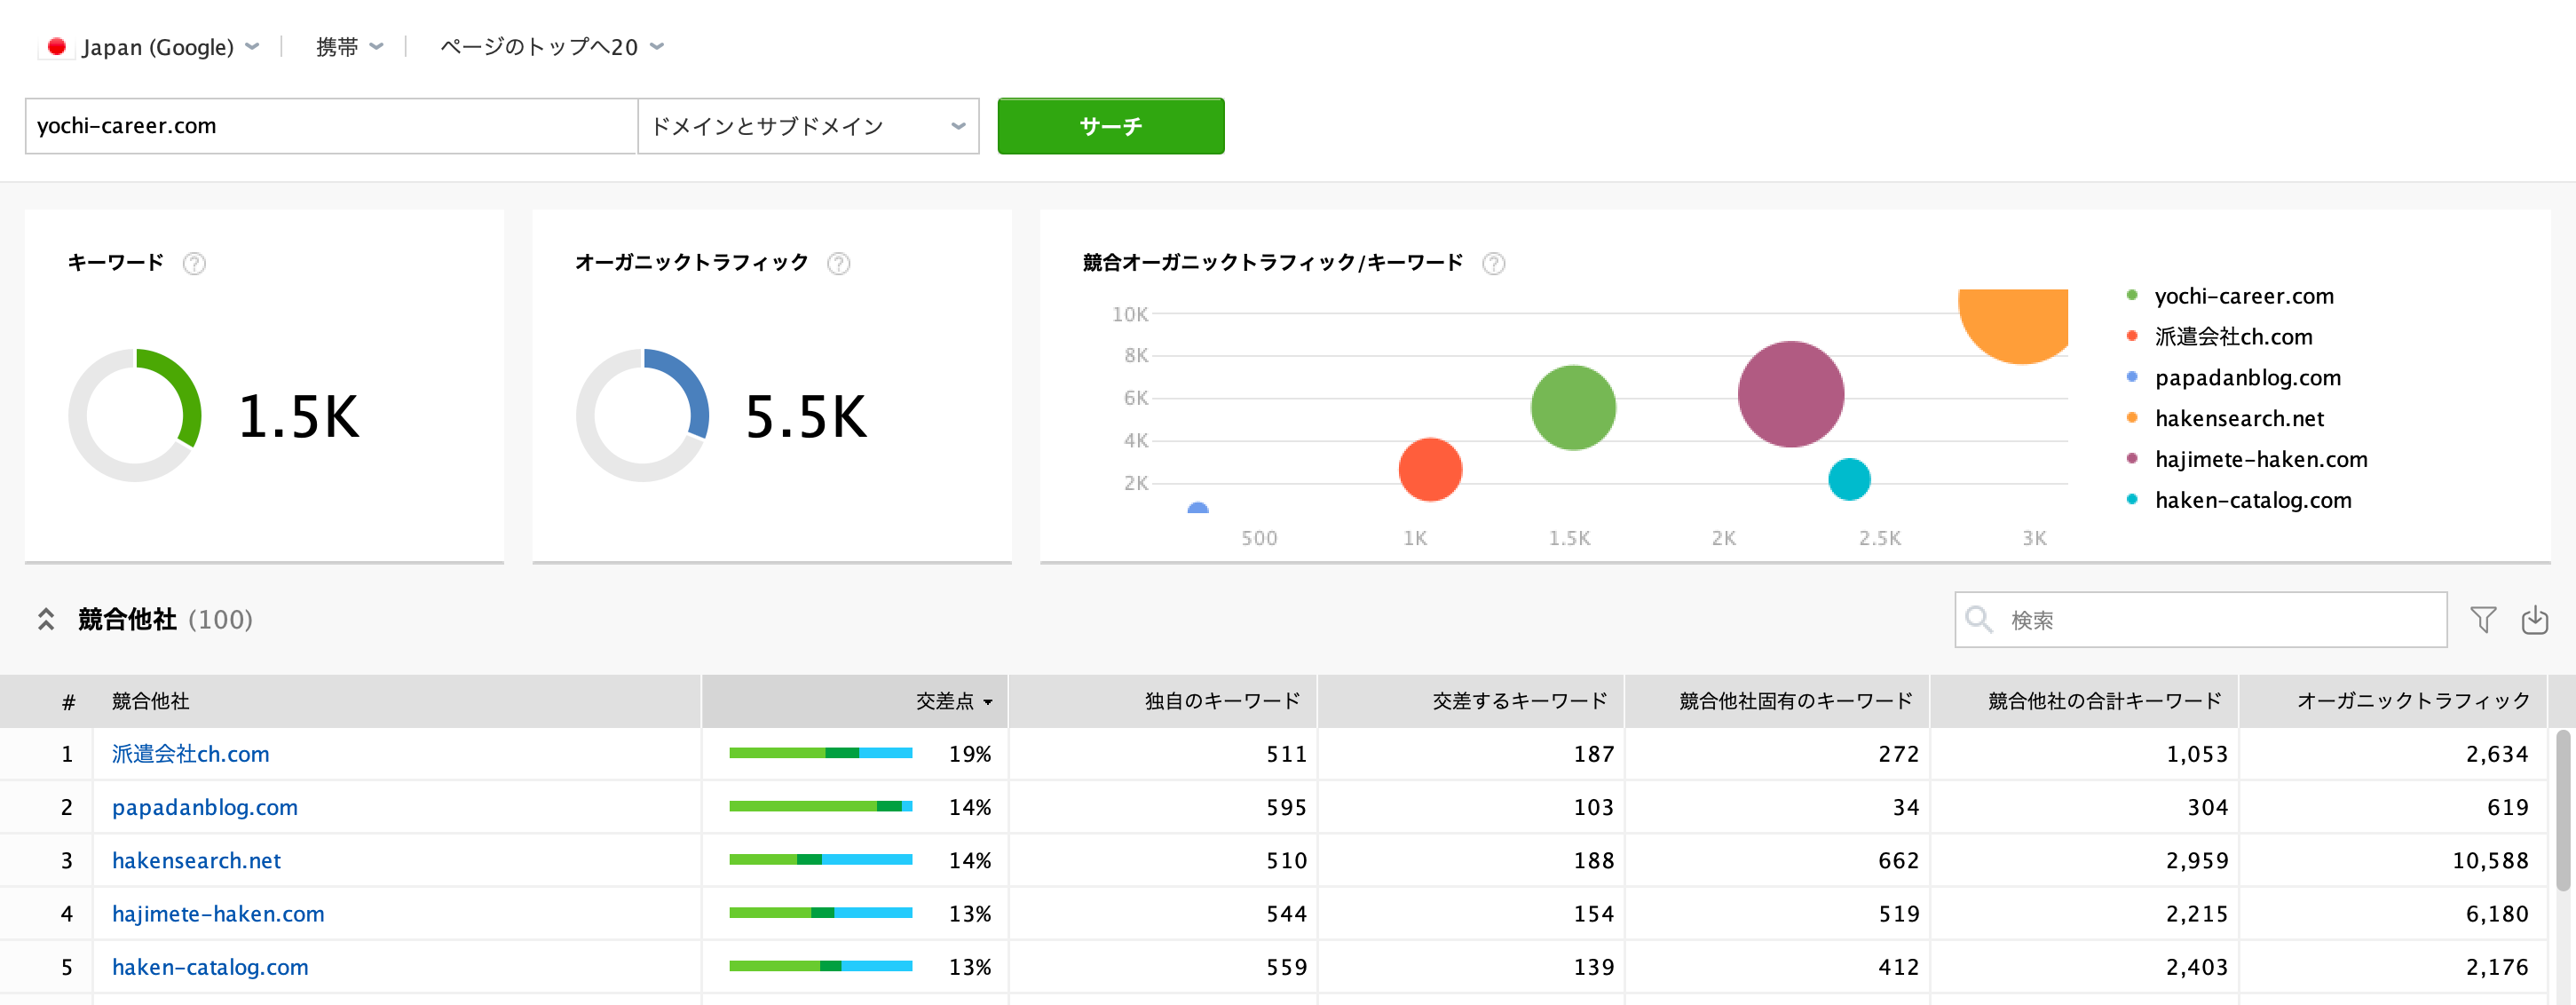
Task: Click the export download icon
Action: point(2534,620)
